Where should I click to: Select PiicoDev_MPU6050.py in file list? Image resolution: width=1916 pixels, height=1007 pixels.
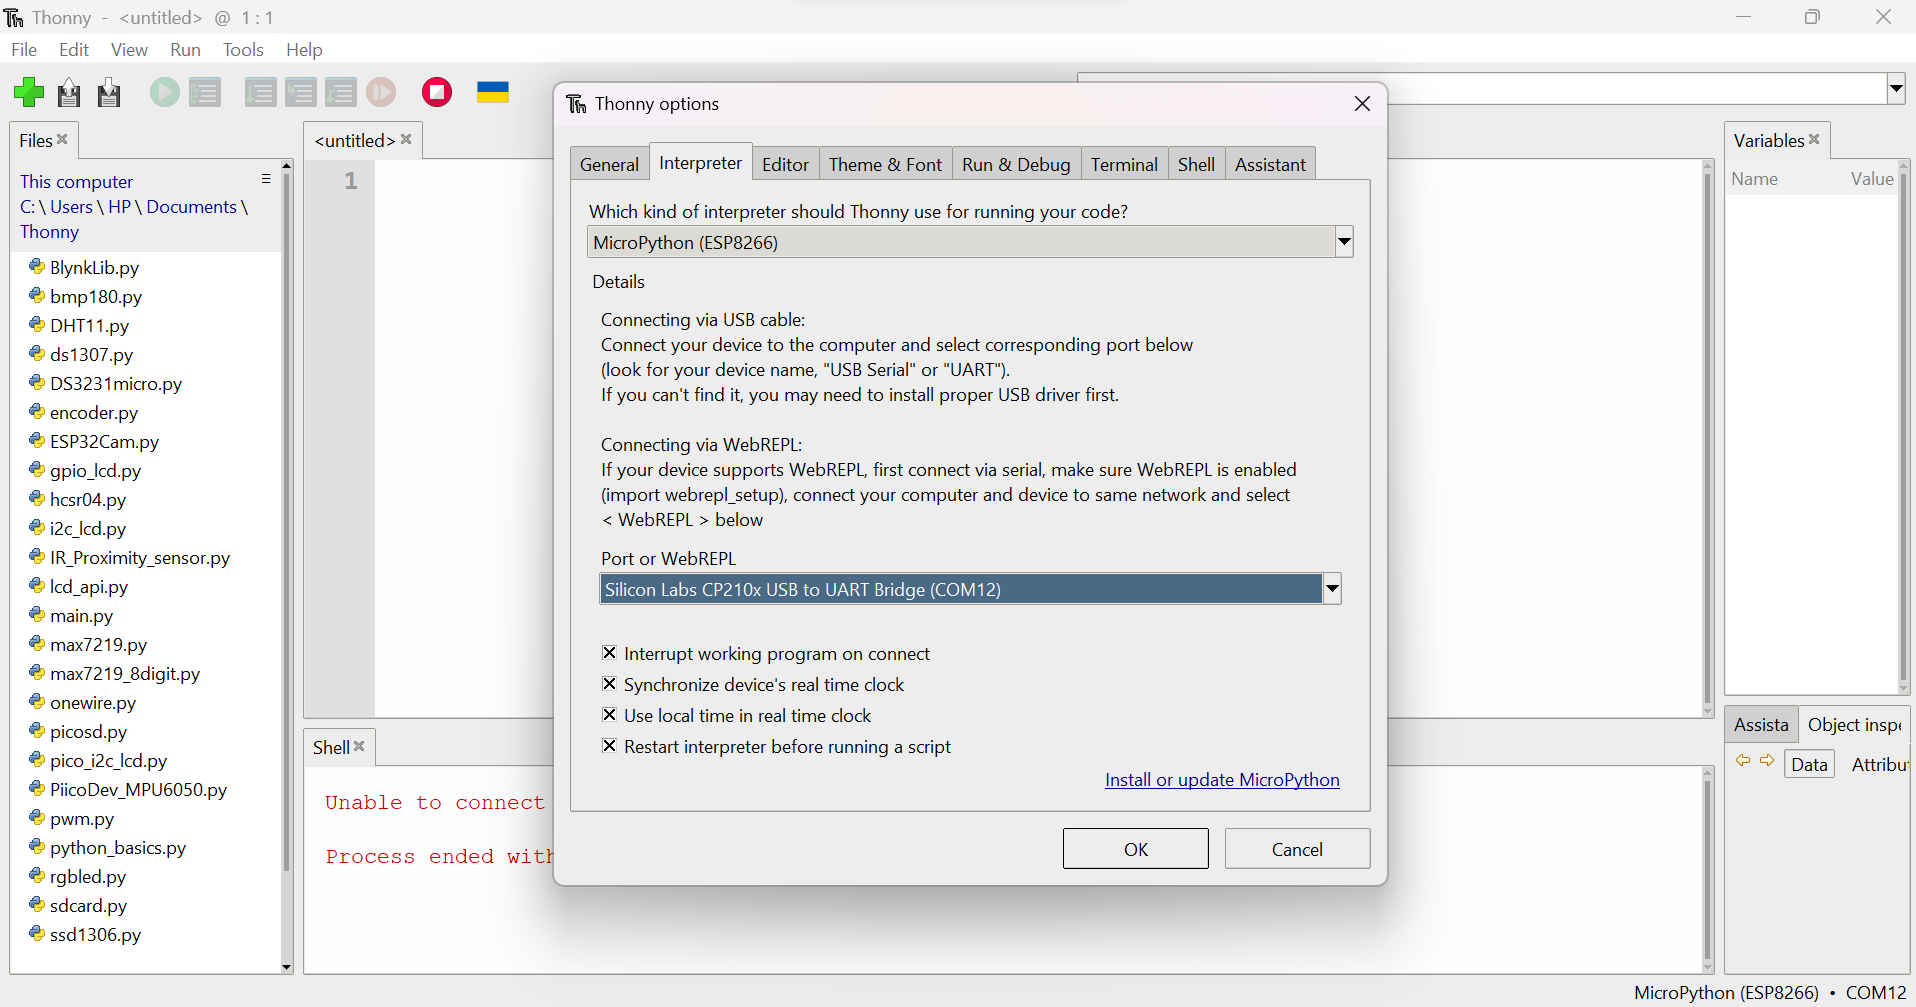click(139, 790)
